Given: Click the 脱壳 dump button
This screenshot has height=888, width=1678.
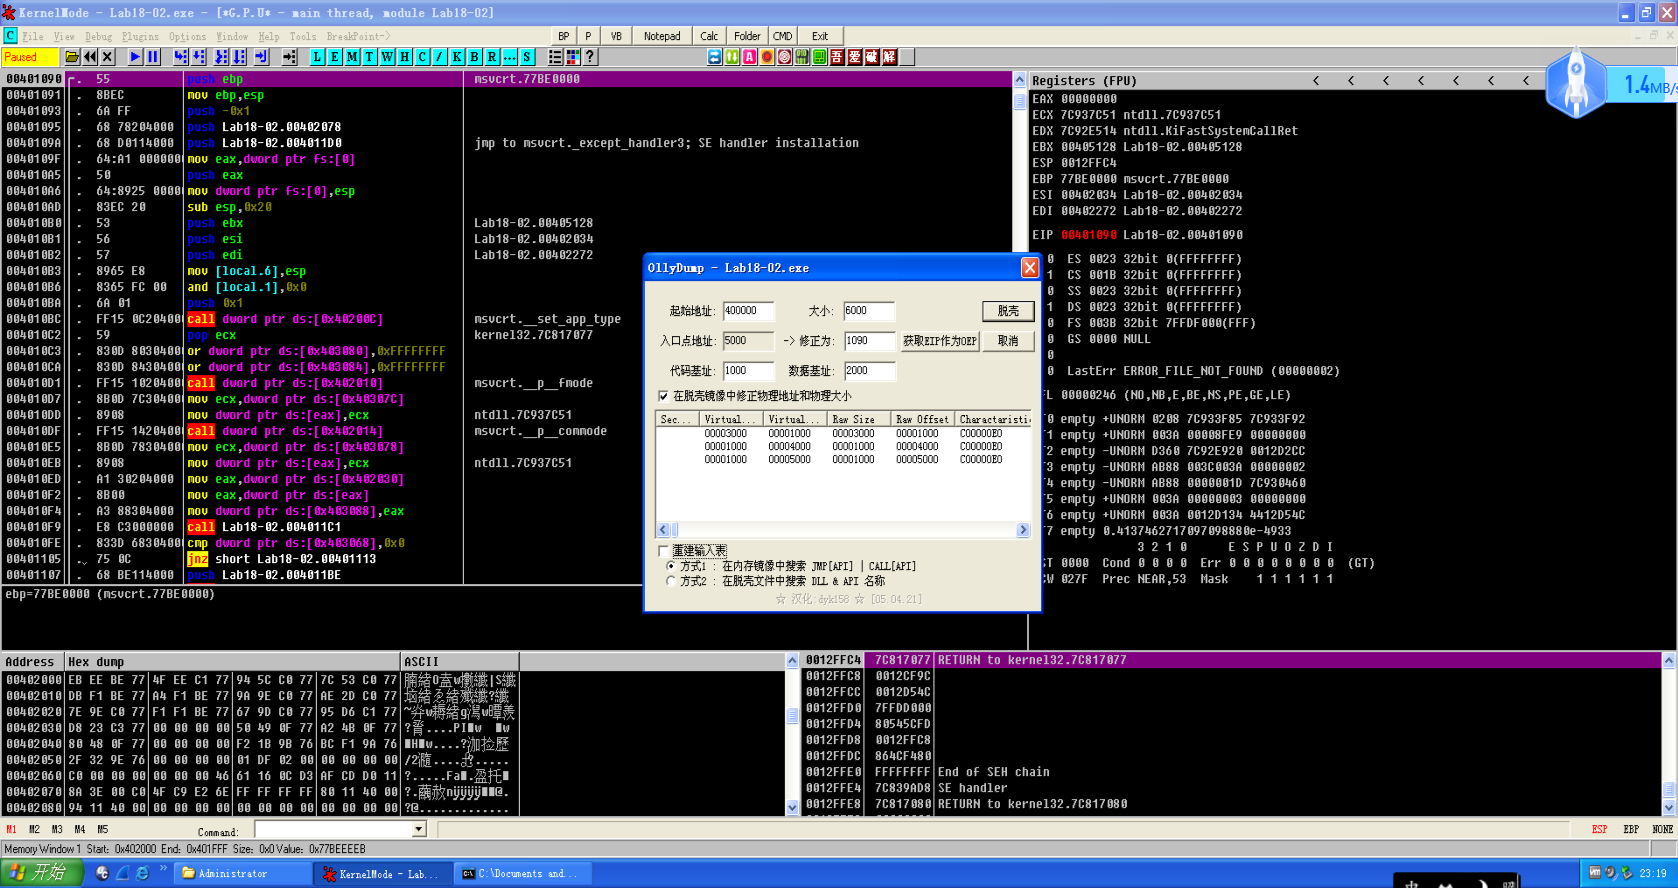Looking at the screenshot, I should coord(1008,311).
